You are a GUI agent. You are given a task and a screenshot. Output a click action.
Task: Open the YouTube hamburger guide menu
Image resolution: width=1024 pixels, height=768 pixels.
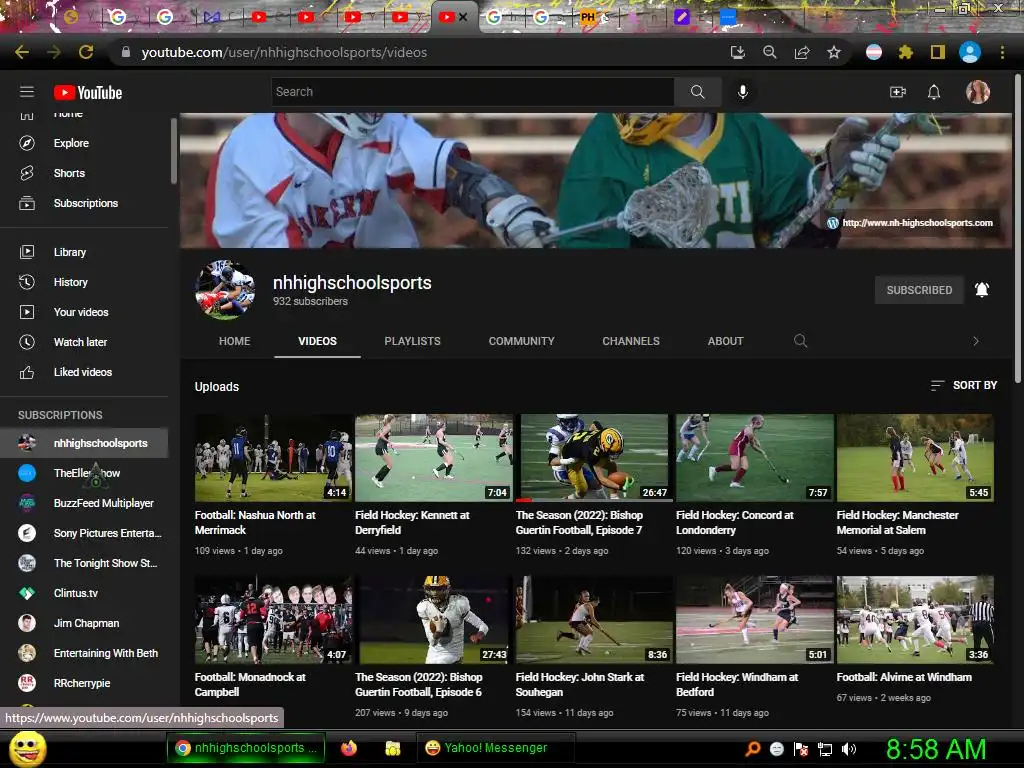tap(27, 92)
